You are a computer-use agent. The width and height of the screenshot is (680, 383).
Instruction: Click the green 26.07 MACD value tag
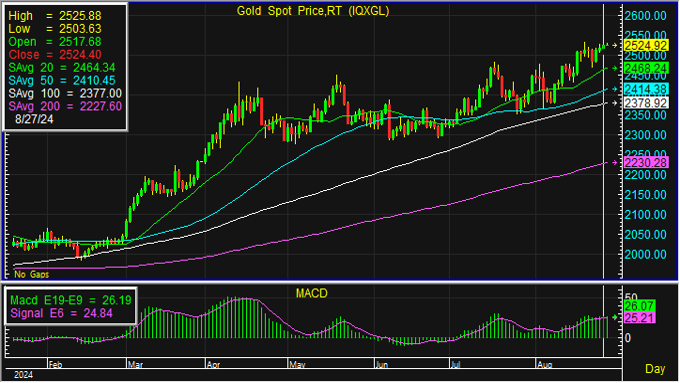[639, 306]
